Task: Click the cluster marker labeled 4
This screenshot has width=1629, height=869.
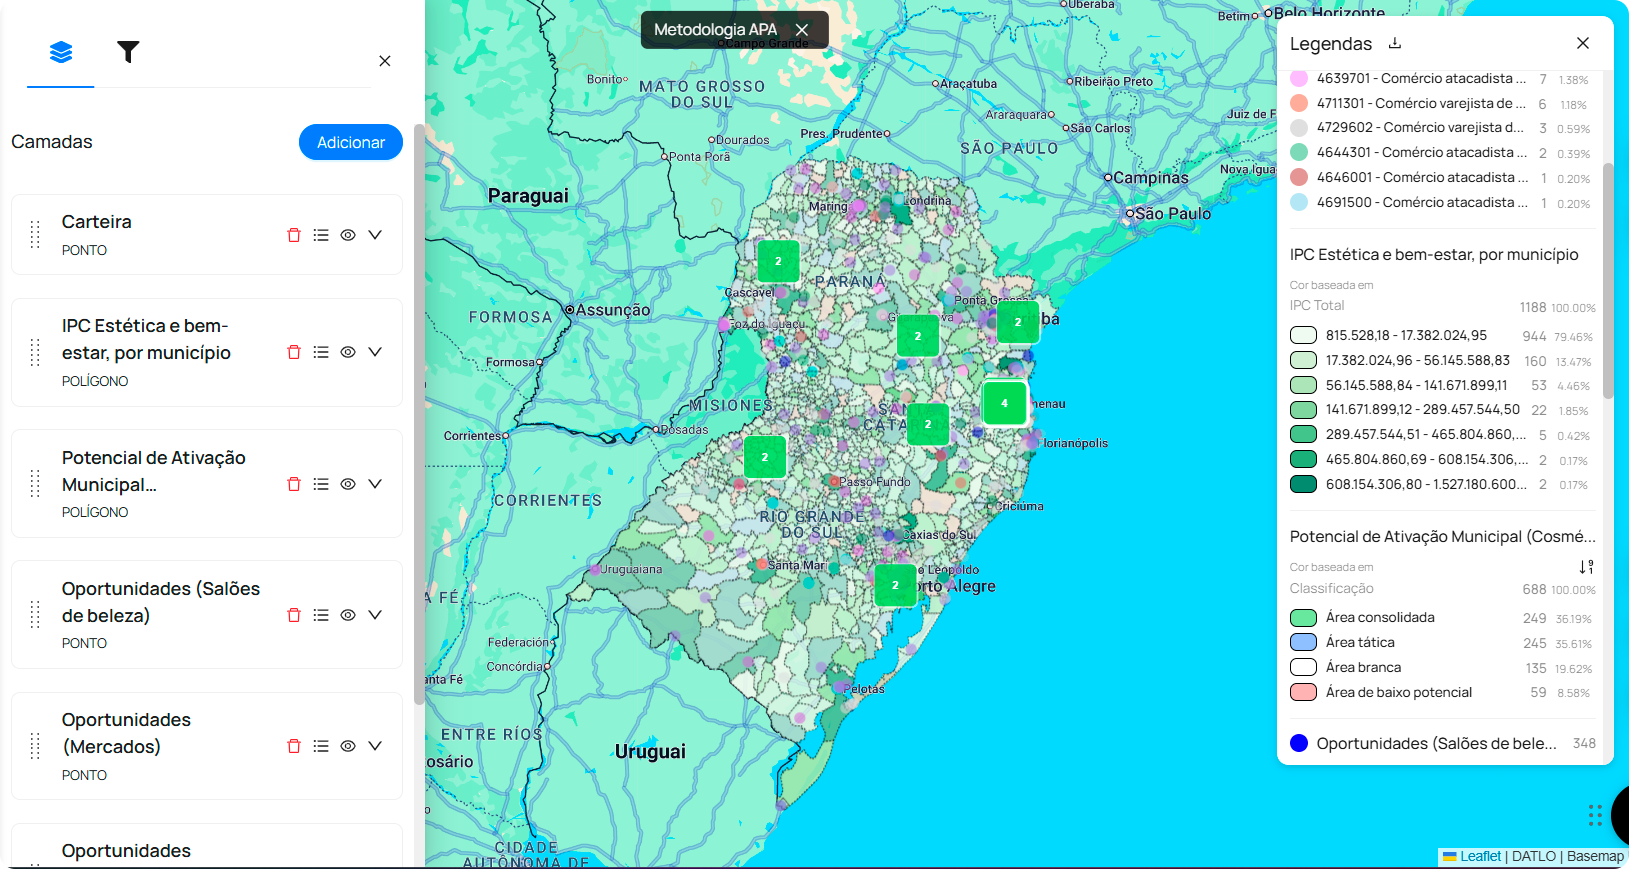Action: [1004, 403]
